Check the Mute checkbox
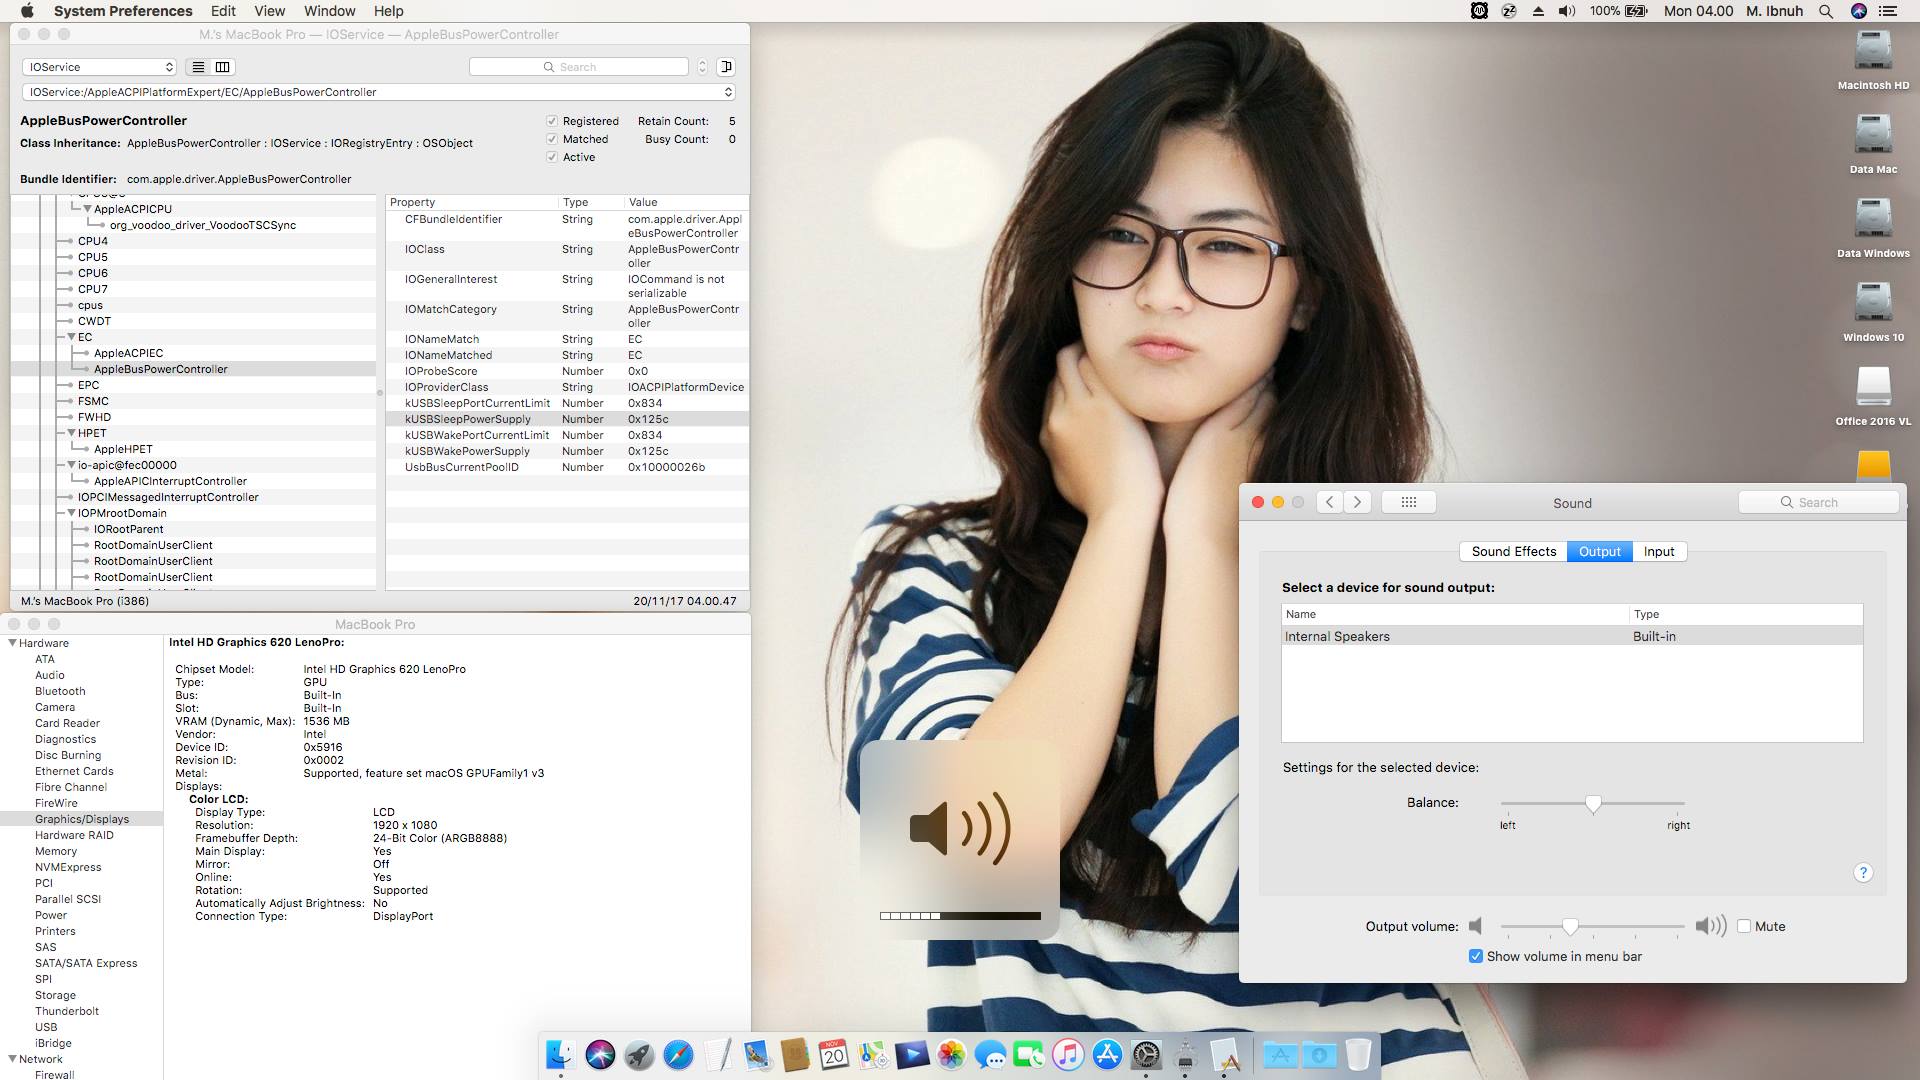 pyautogui.click(x=1744, y=926)
